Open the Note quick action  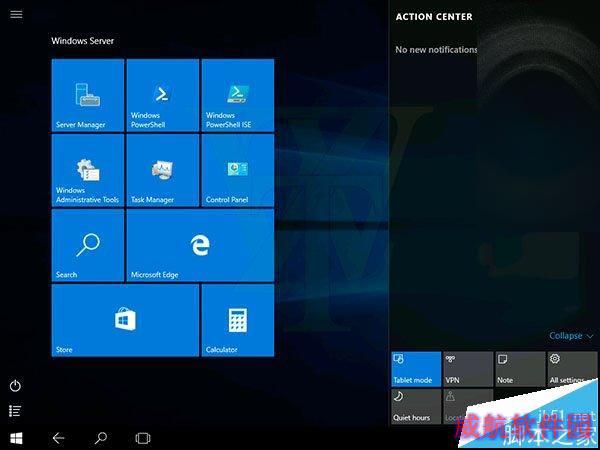(520, 369)
